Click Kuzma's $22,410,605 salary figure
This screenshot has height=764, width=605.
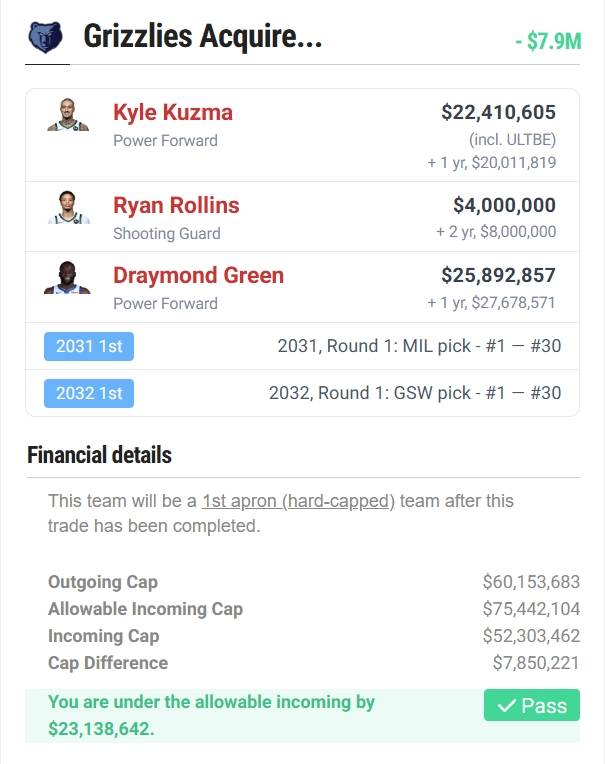pyautogui.click(x=498, y=112)
